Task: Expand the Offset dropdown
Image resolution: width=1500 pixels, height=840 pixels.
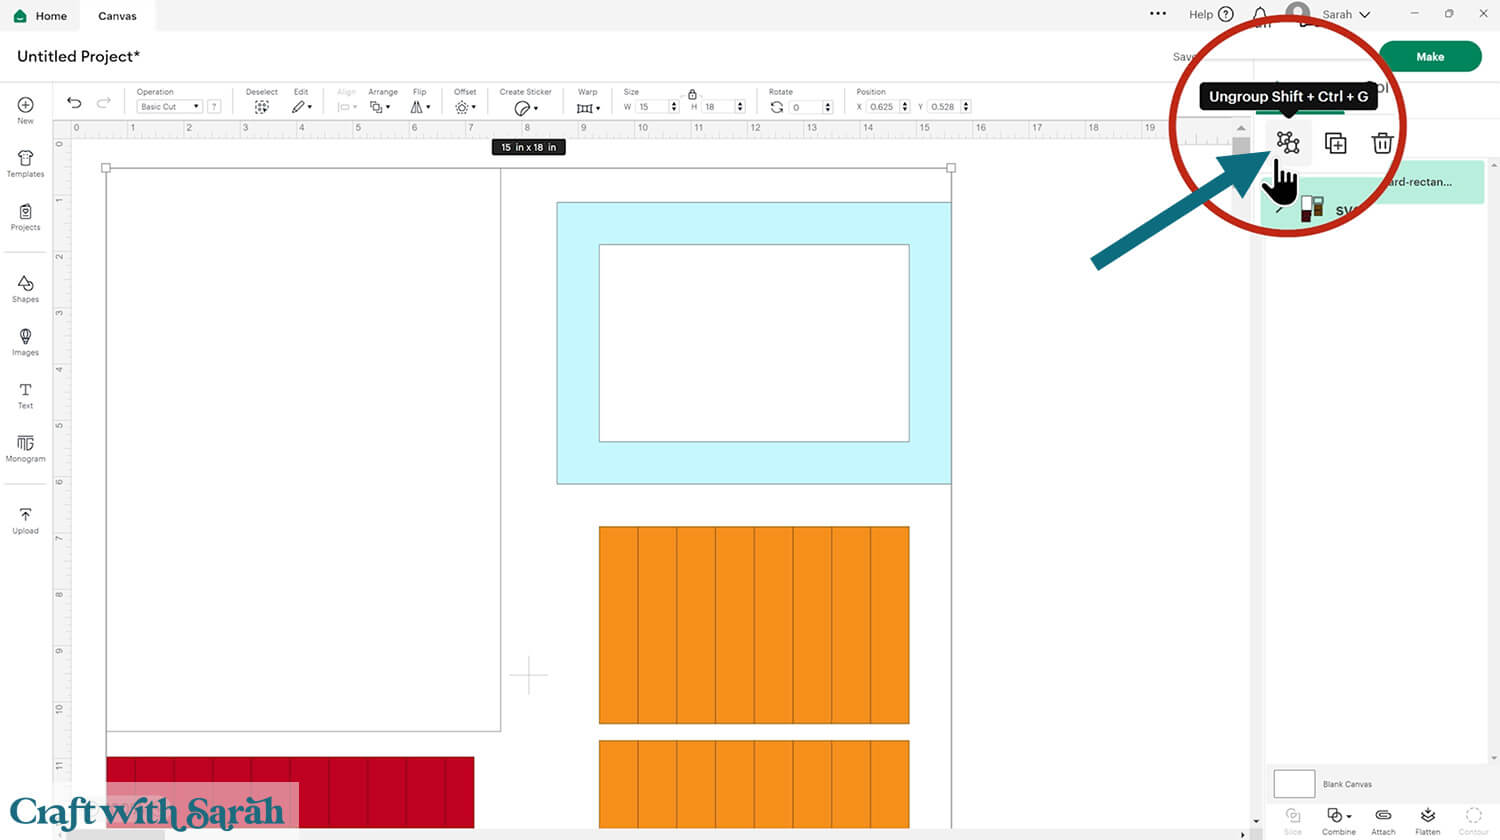Action: pos(465,107)
